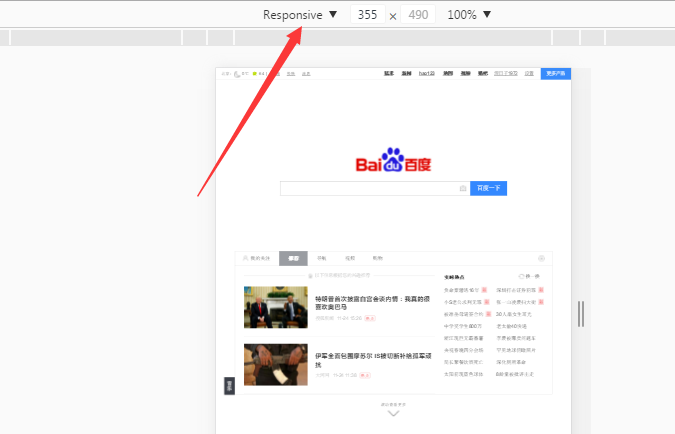
Task: Open the 100% zoom dropdown
Action: point(469,15)
